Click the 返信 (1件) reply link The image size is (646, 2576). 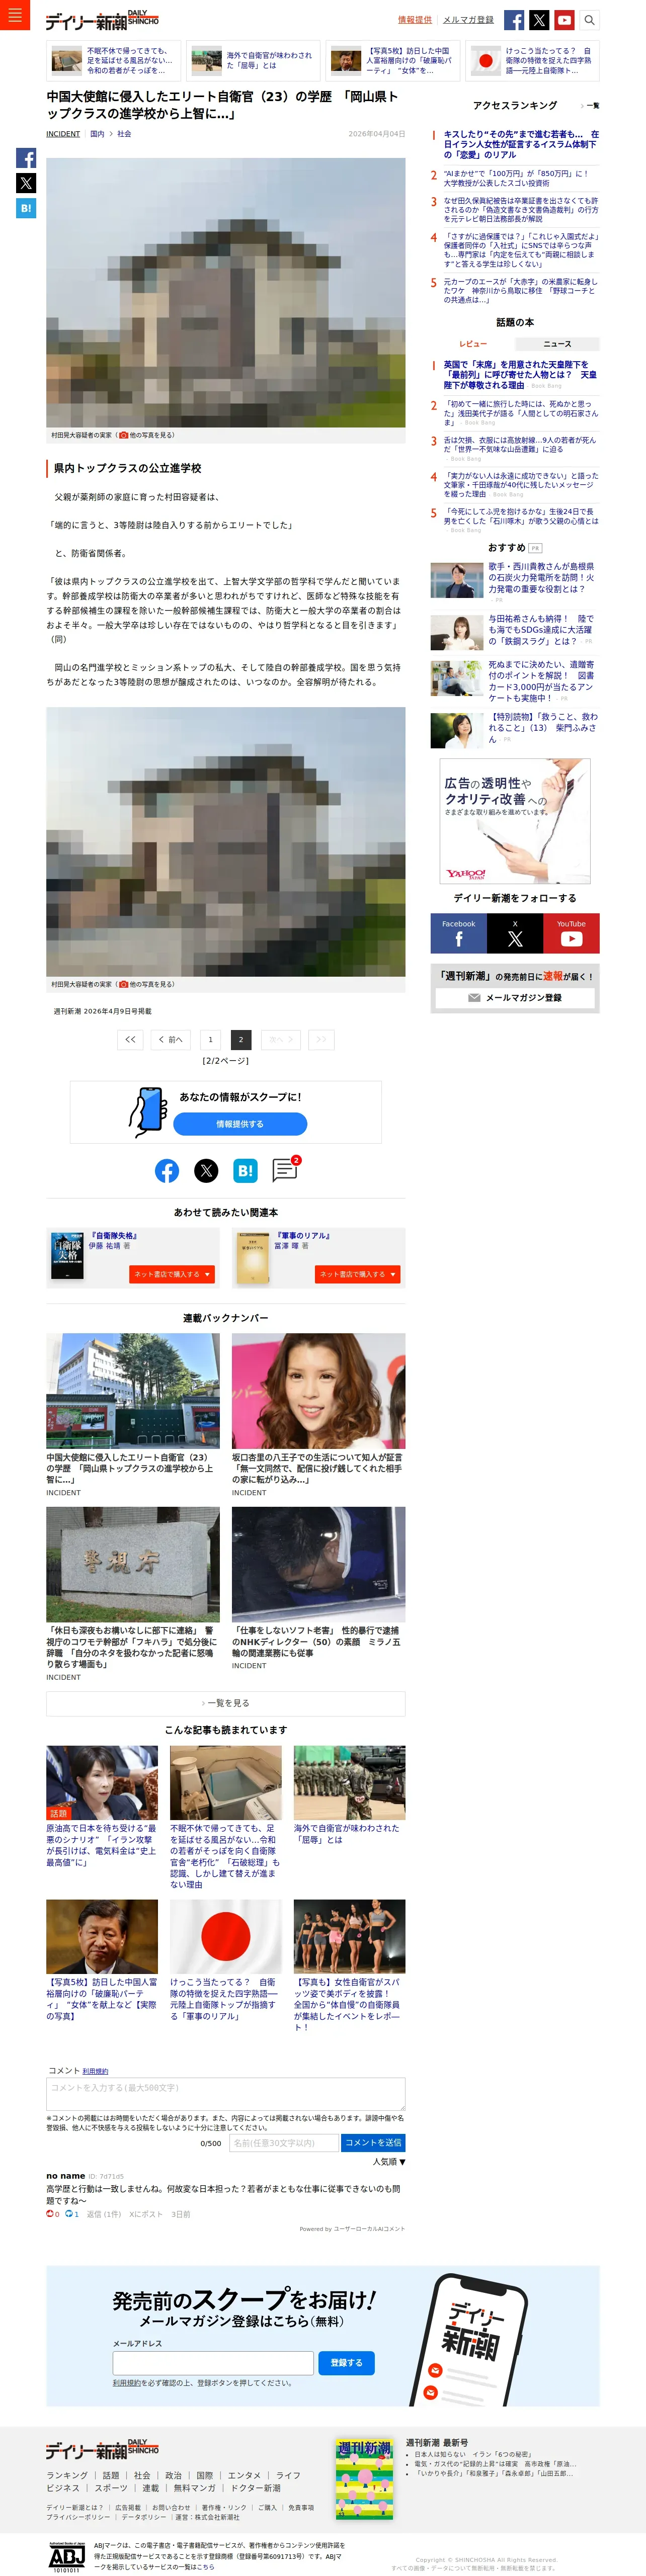[x=103, y=2215]
